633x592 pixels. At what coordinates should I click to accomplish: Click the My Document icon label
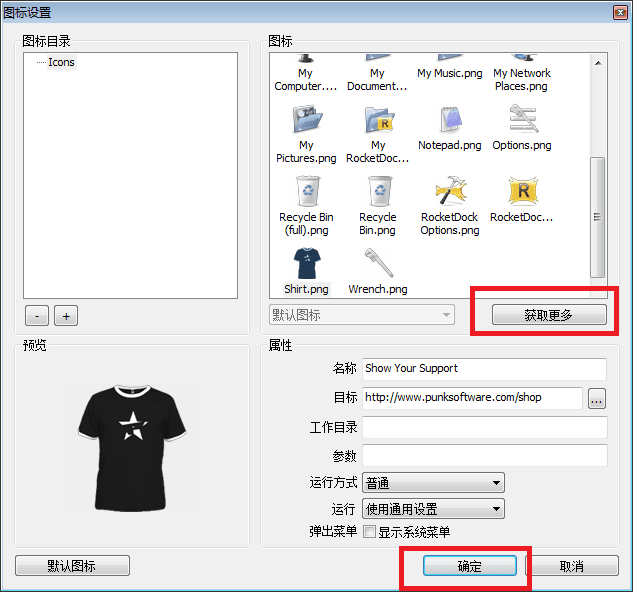coord(377,80)
